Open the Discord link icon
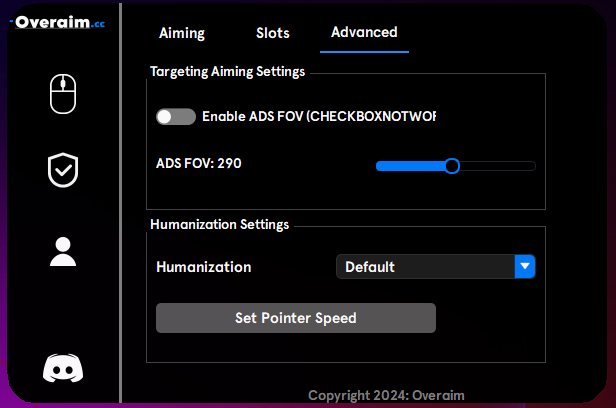The image size is (616, 408). [63, 368]
